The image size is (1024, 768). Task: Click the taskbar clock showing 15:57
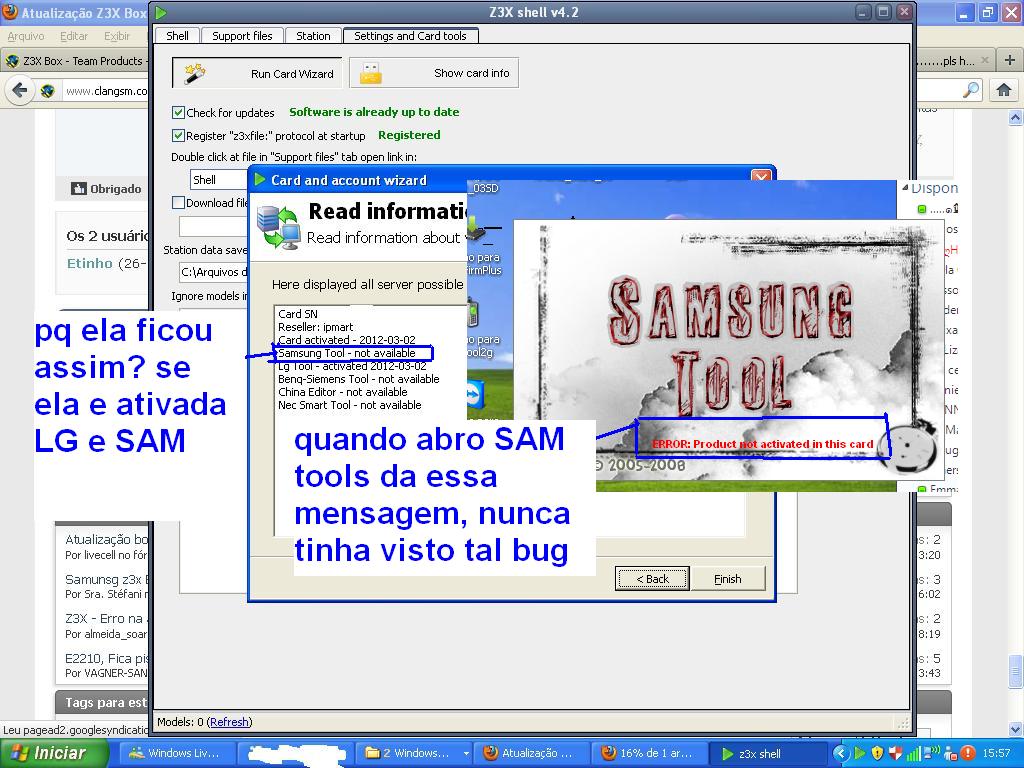click(996, 753)
